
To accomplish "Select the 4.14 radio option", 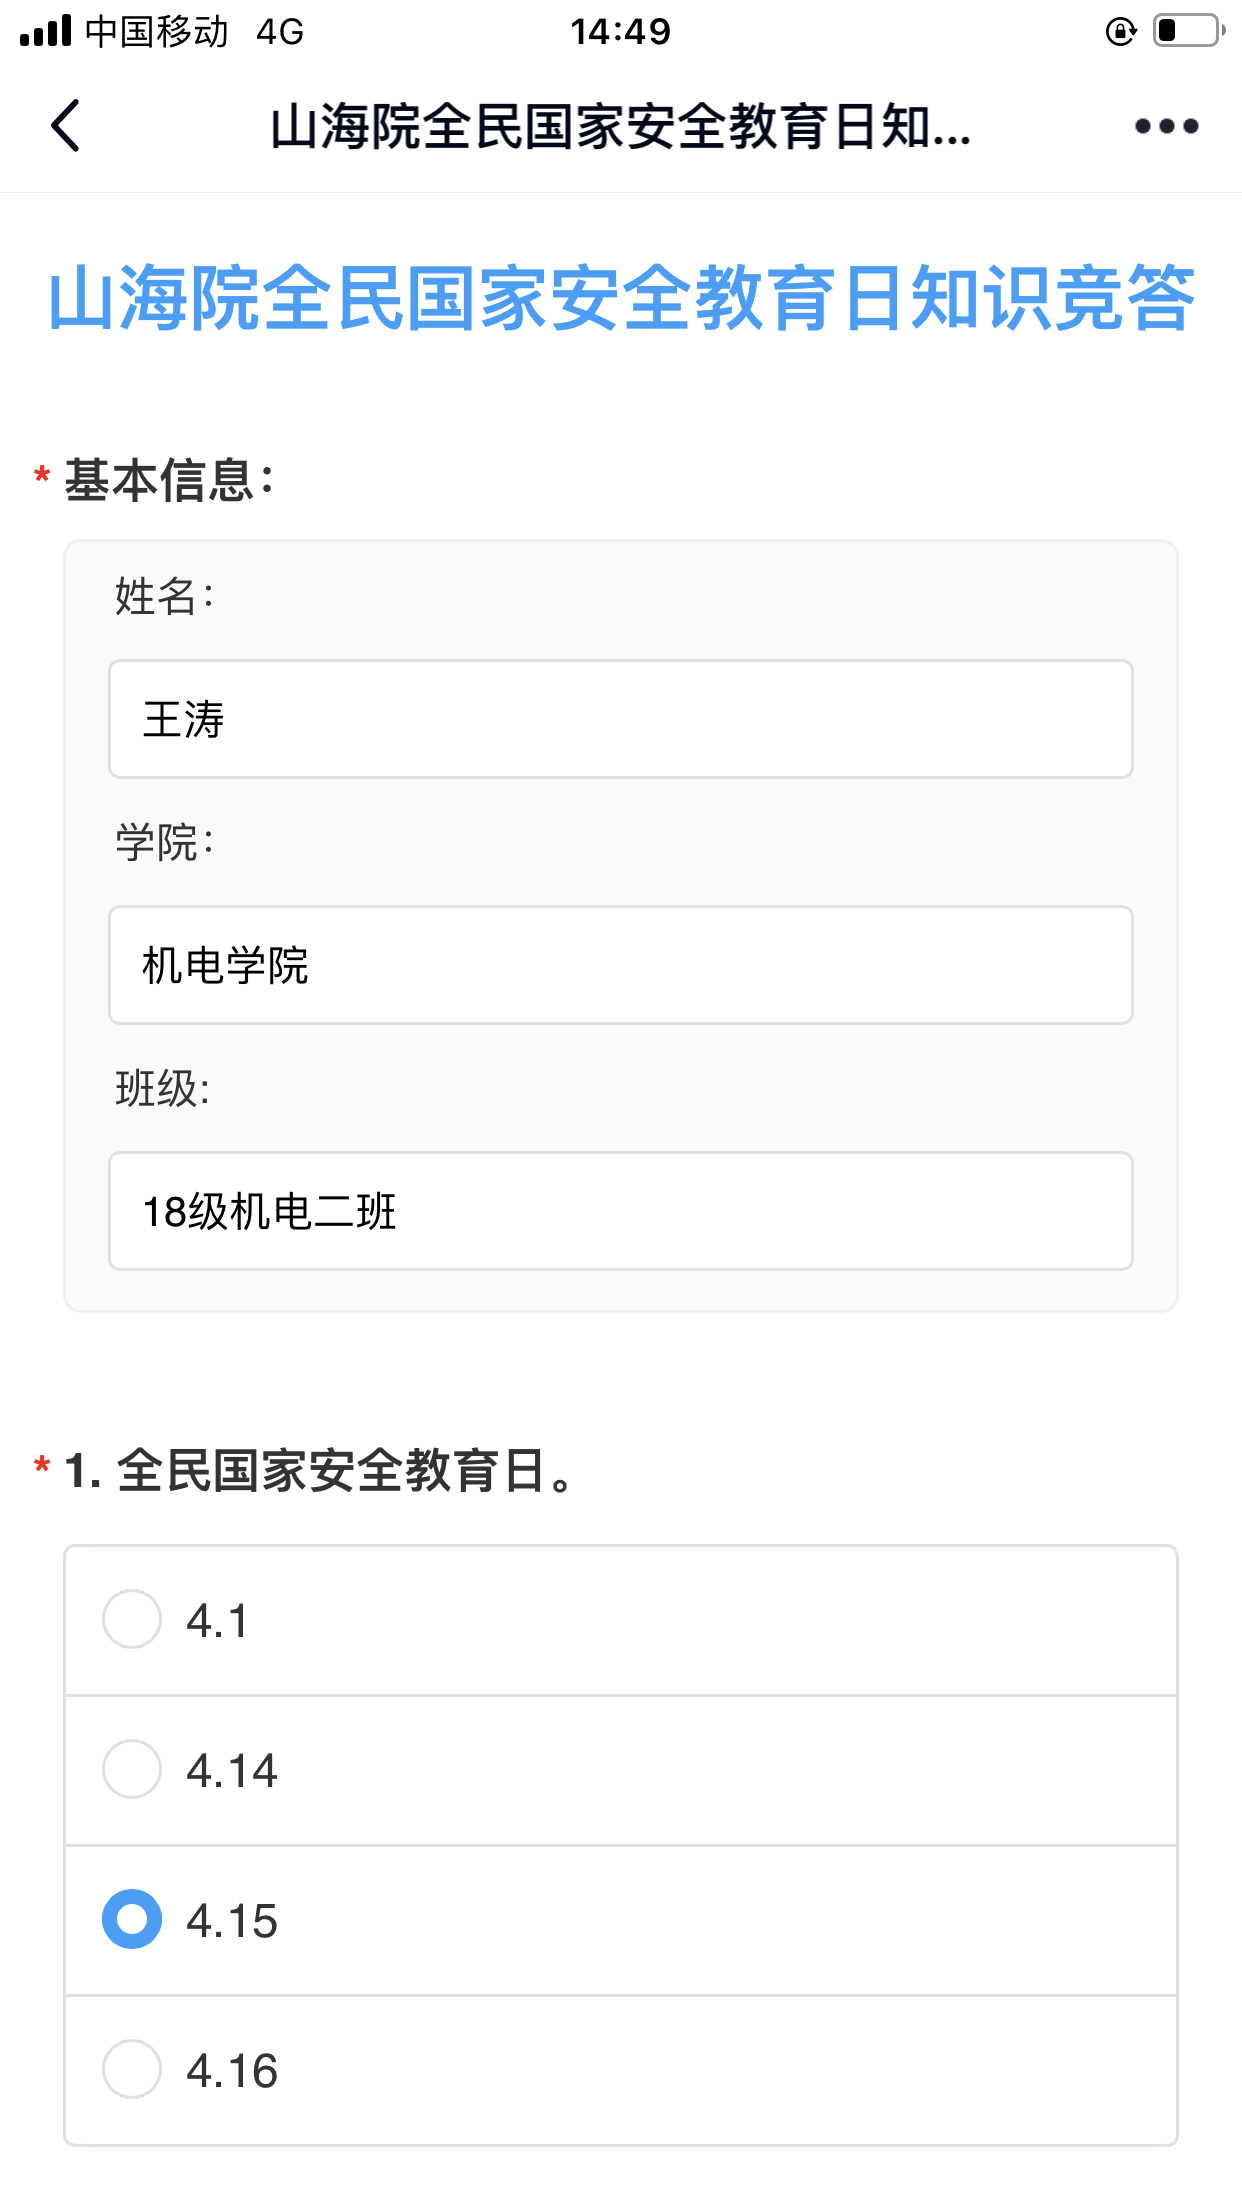I will pos(132,1769).
